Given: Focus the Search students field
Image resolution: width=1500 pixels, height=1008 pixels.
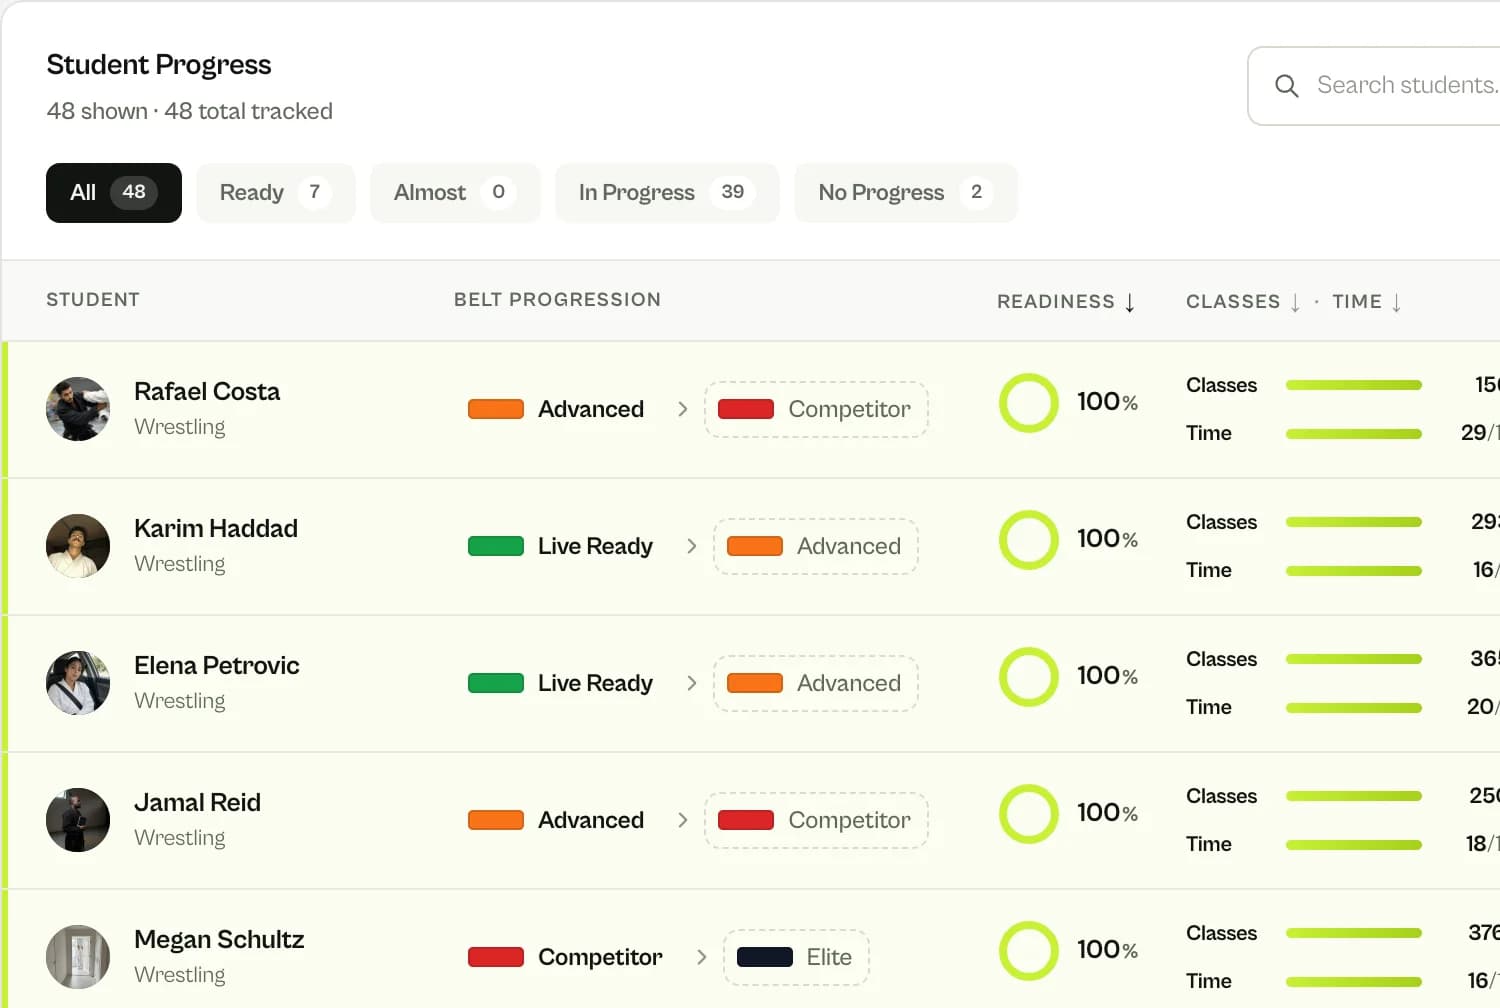Looking at the screenshot, I should click(x=1374, y=86).
